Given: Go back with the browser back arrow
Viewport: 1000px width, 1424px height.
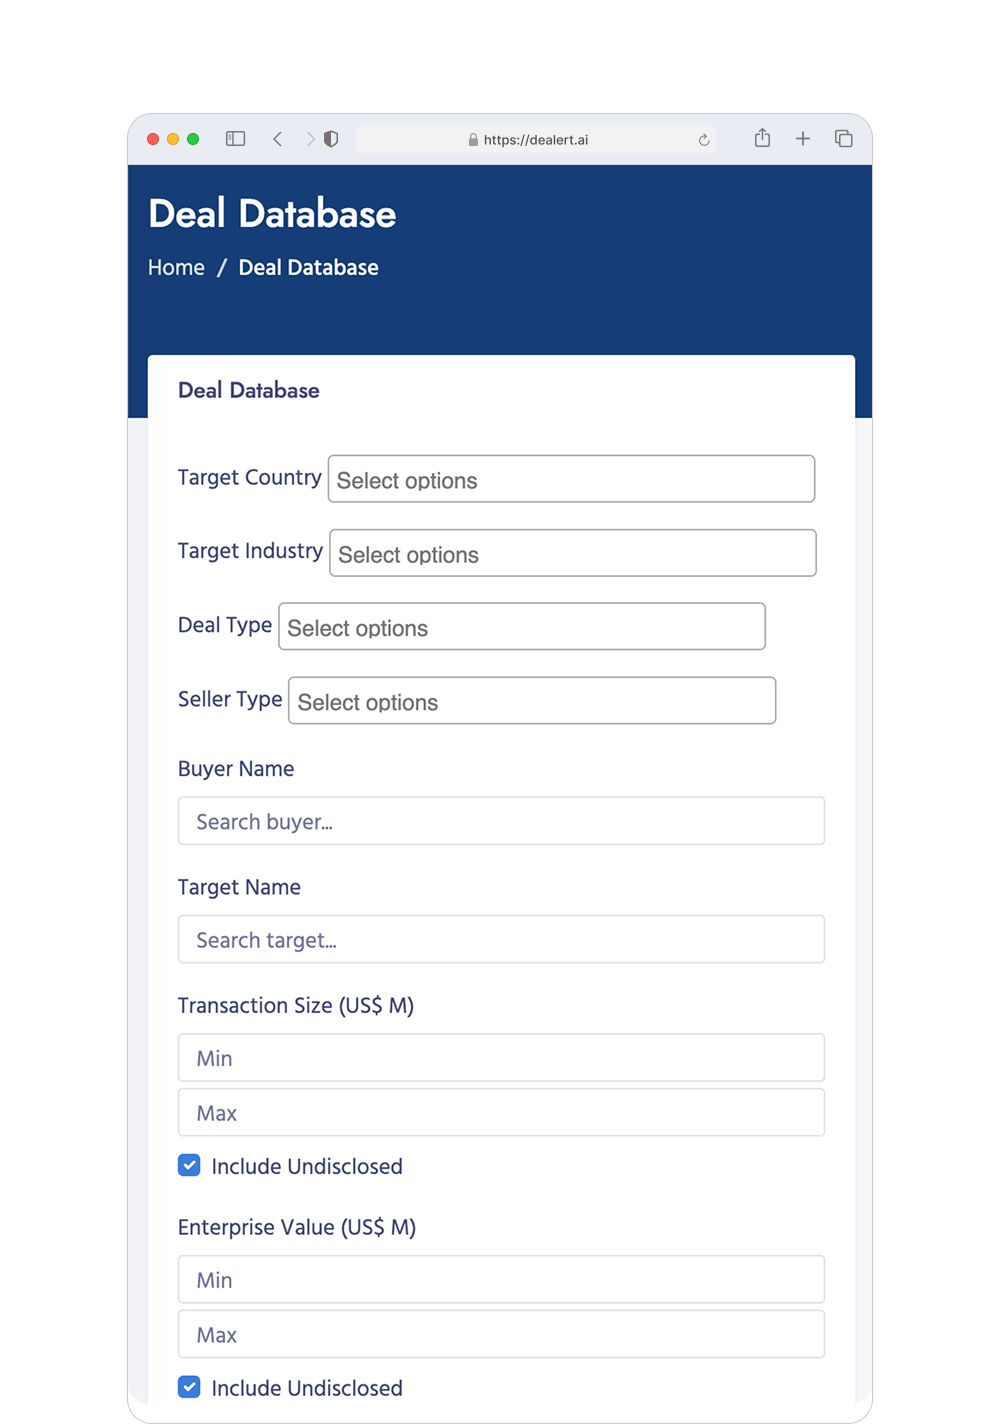Looking at the screenshot, I should (x=278, y=139).
